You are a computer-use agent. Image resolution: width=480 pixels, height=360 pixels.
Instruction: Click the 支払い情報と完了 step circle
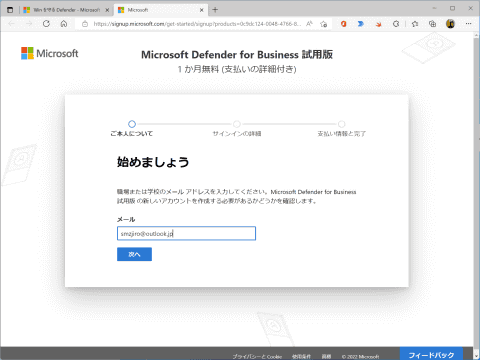[341, 124]
